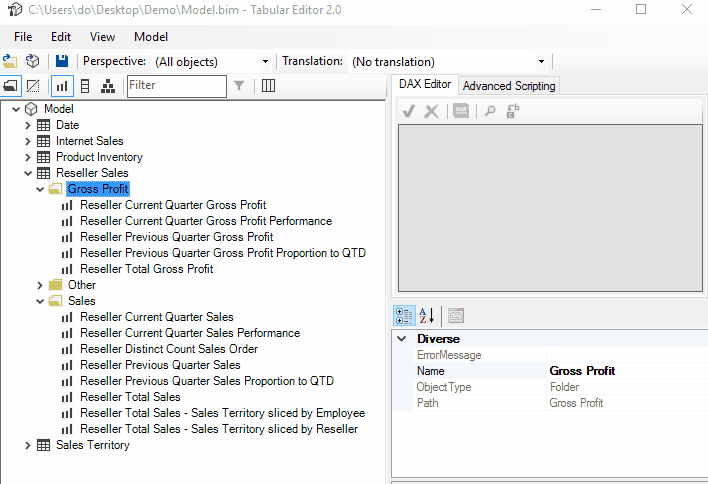Expand the Product Inventory table
The width and height of the screenshot is (708, 484).
[x=28, y=157]
